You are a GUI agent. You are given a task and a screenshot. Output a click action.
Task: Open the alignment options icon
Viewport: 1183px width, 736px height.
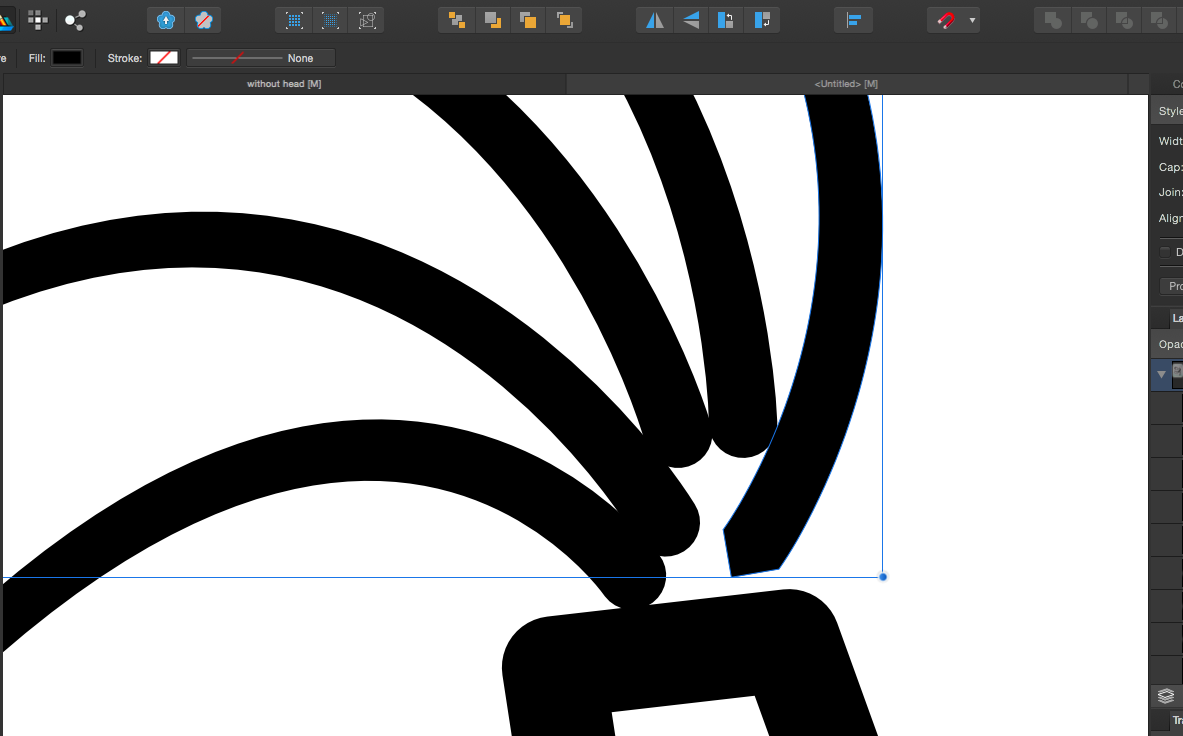click(853, 19)
